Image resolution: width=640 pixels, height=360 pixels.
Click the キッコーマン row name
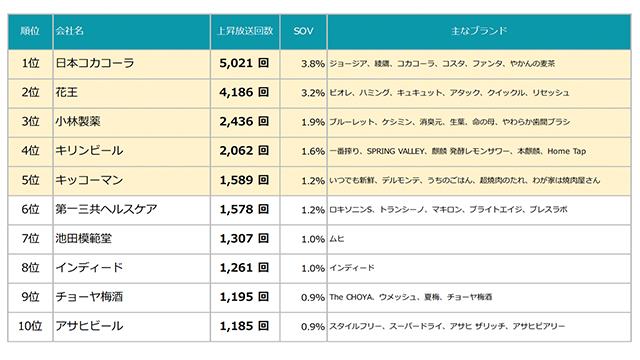(x=89, y=180)
